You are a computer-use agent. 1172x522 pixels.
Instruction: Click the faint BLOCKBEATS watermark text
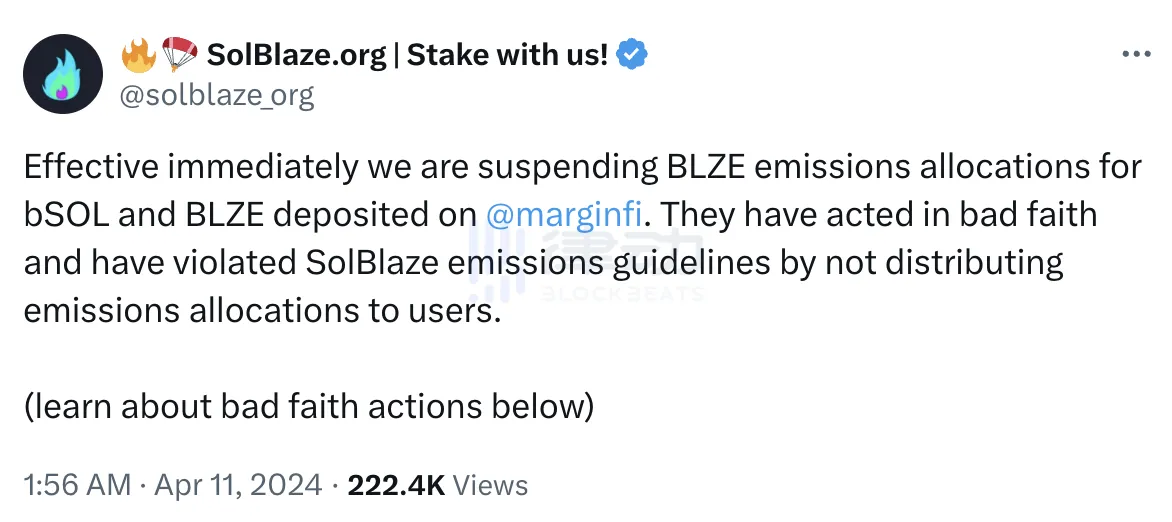point(622,294)
